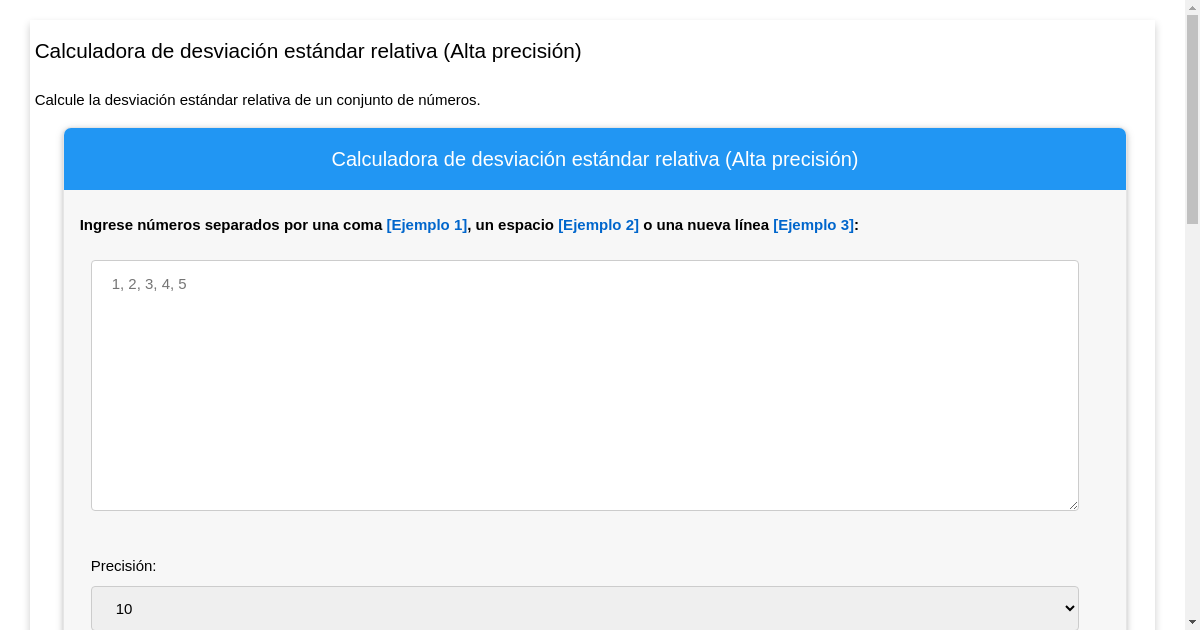Open the Precisión dropdown menu
Screen dimensions: 1200x630
point(584,608)
